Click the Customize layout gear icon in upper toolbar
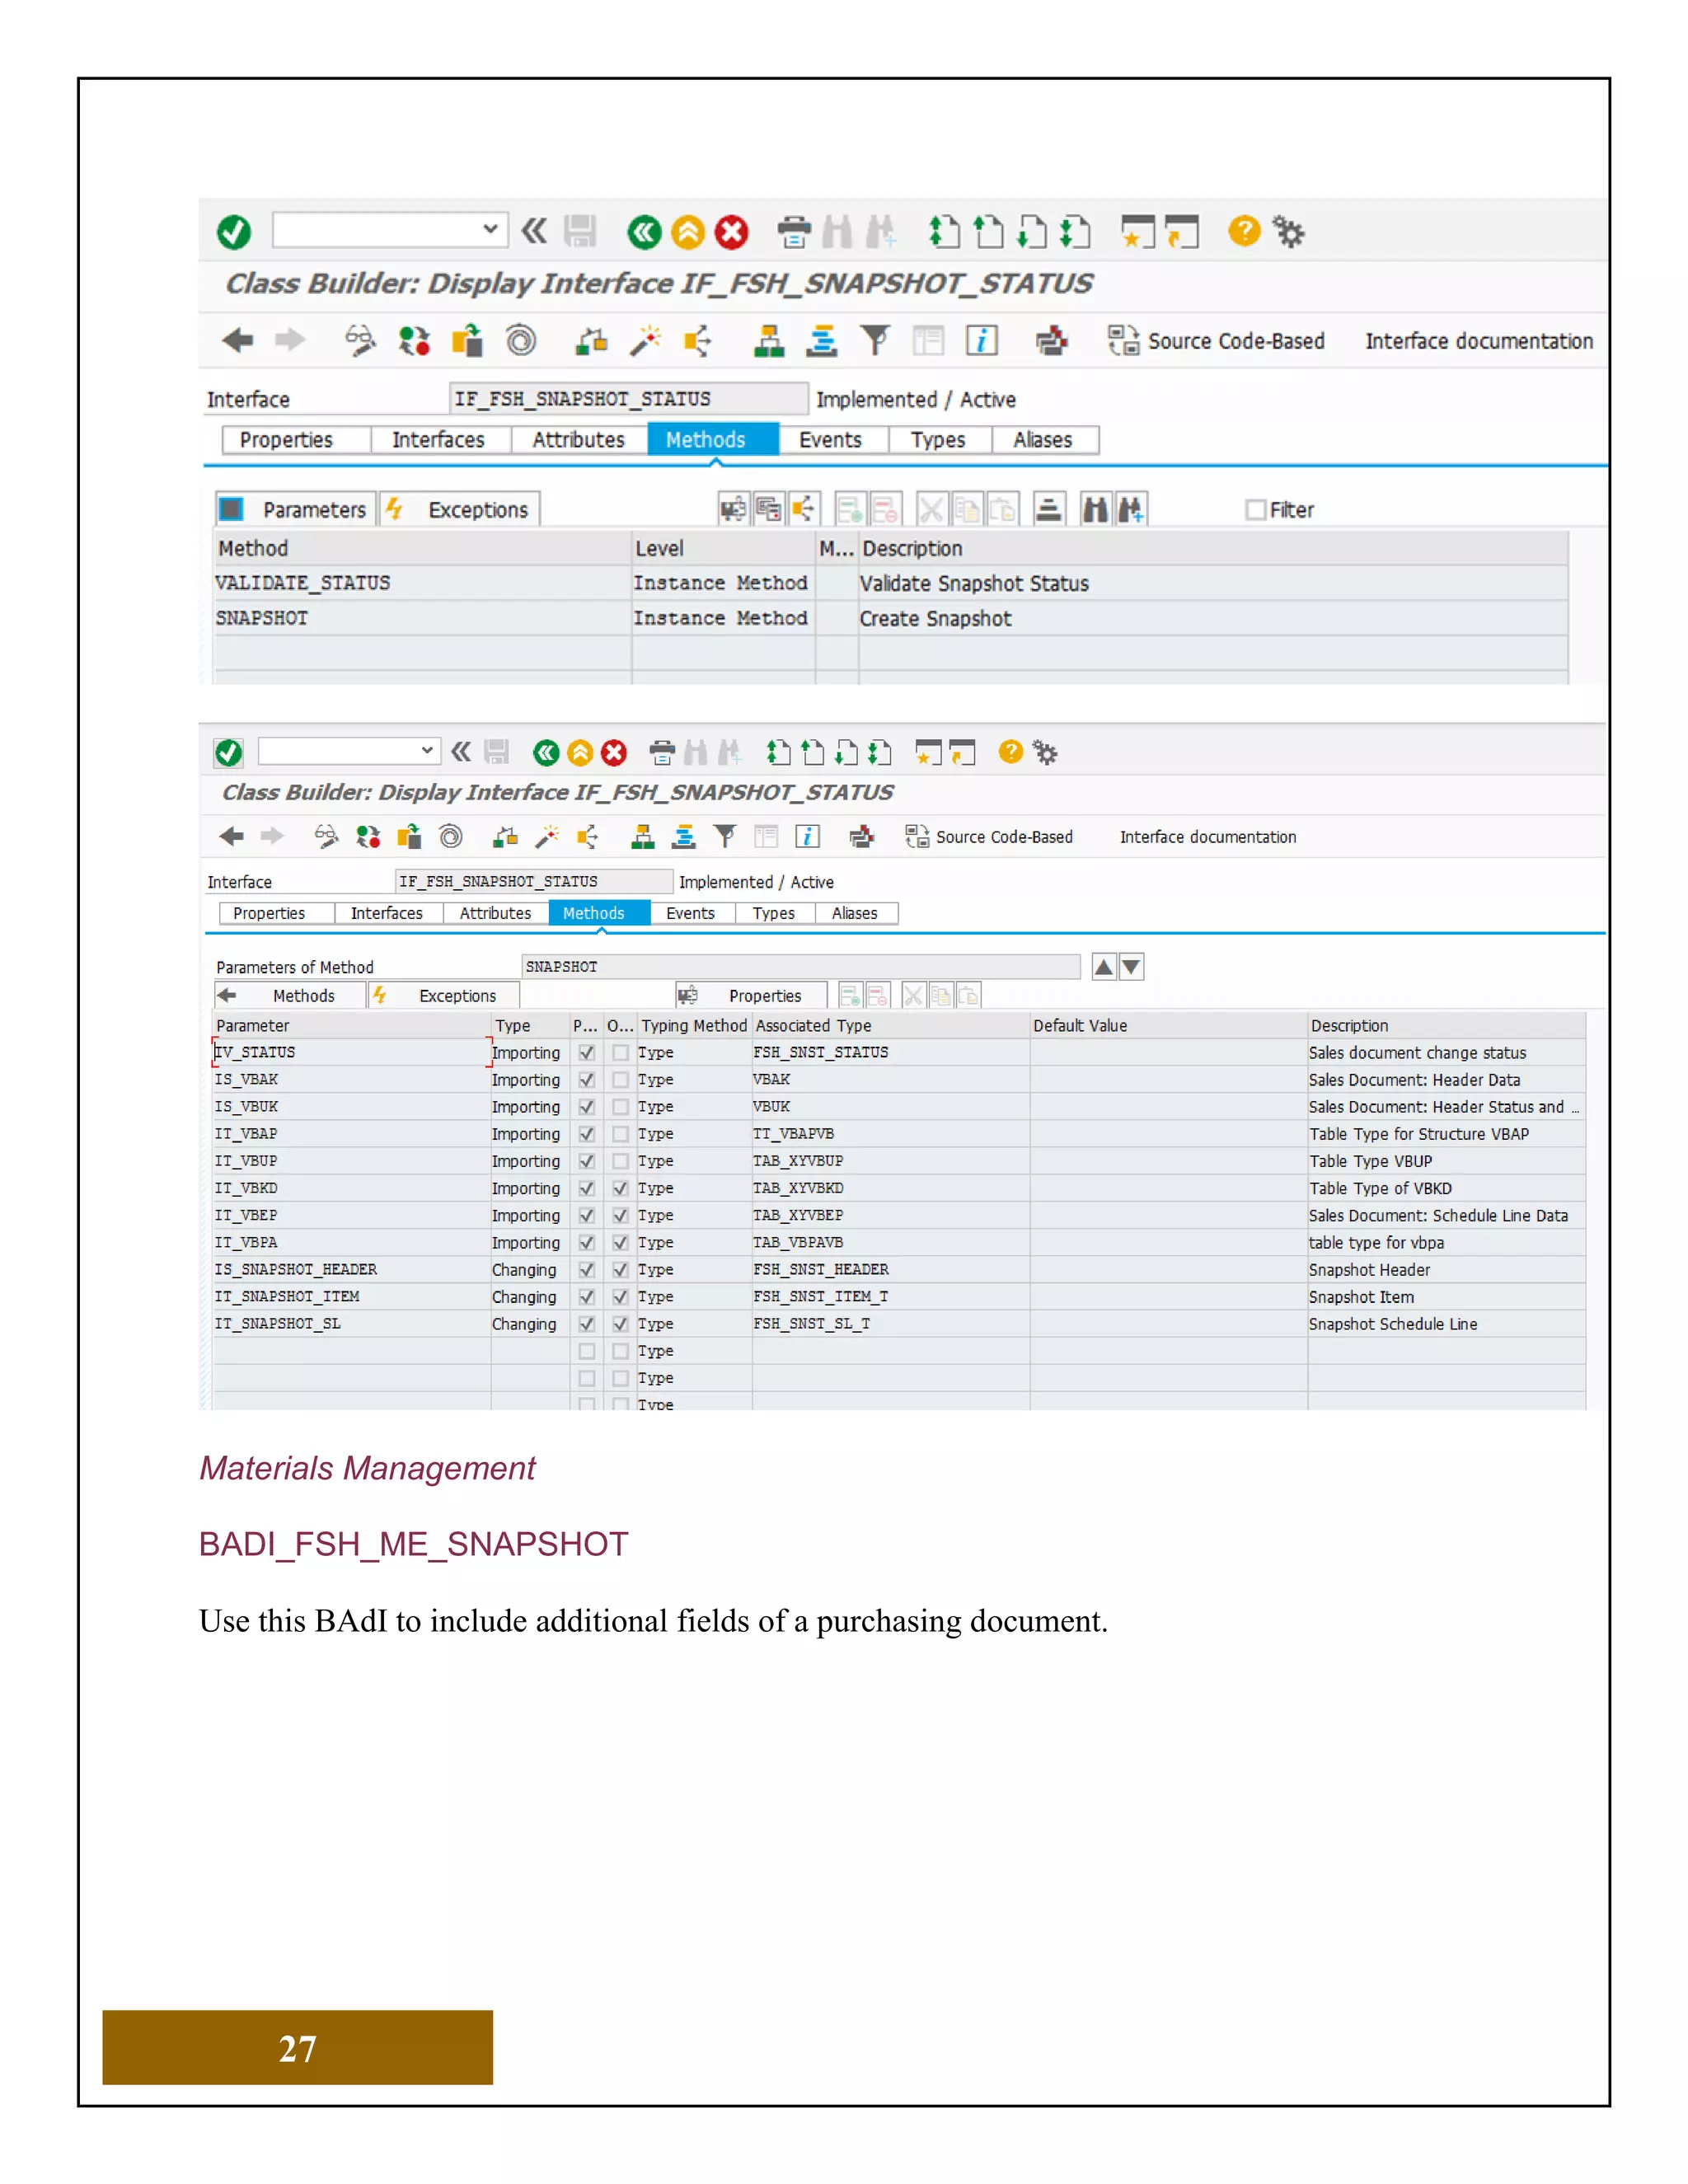The height and width of the screenshot is (2184, 1688). pyautogui.click(x=1289, y=232)
